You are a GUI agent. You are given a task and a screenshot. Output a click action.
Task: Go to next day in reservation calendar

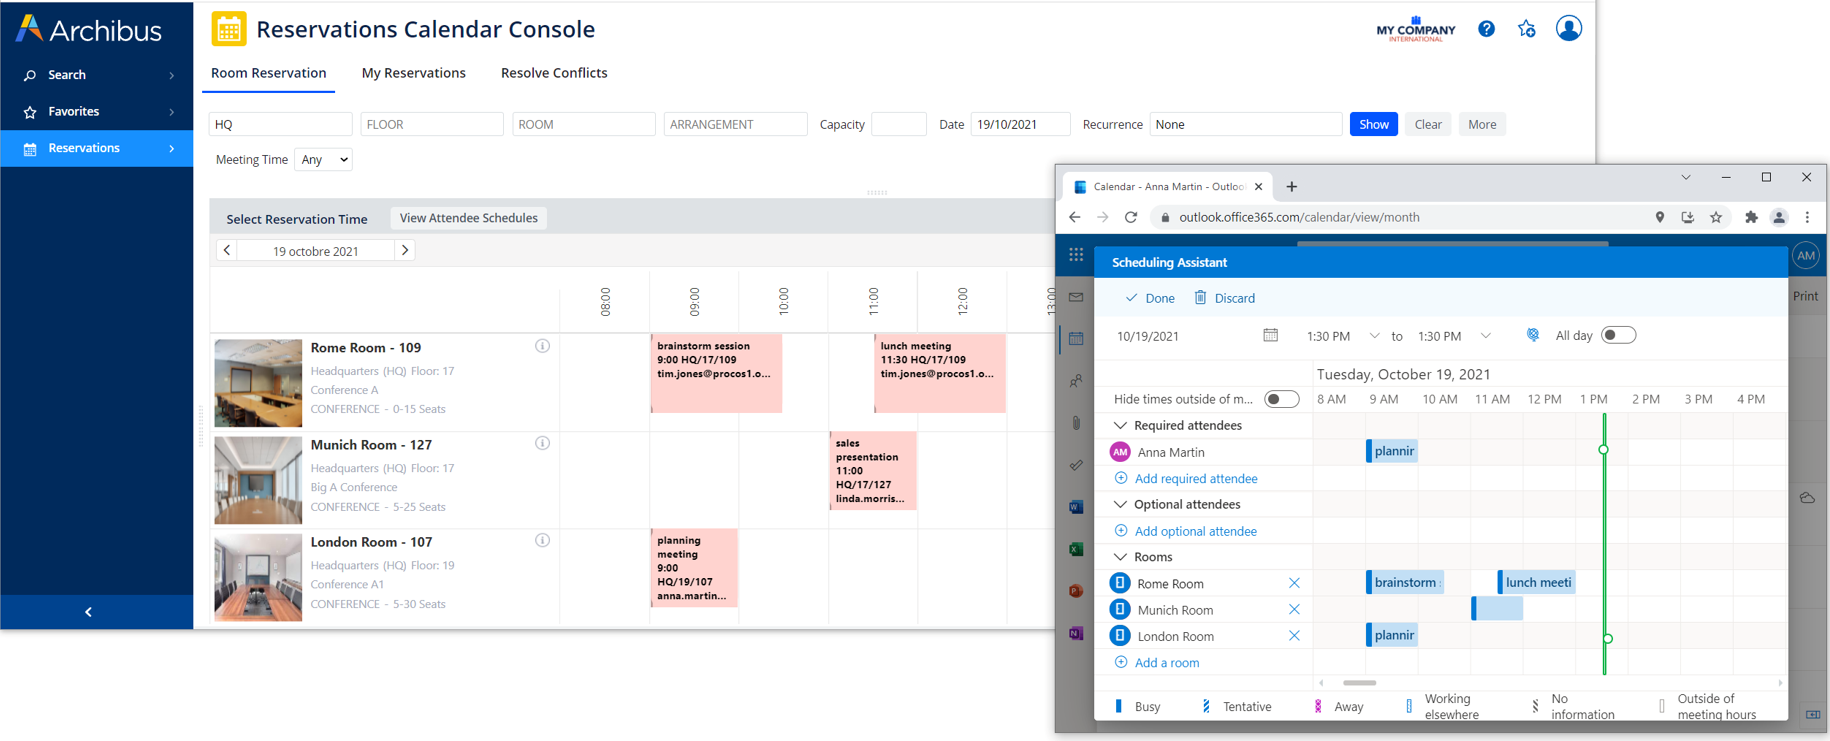(x=405, y=250)
